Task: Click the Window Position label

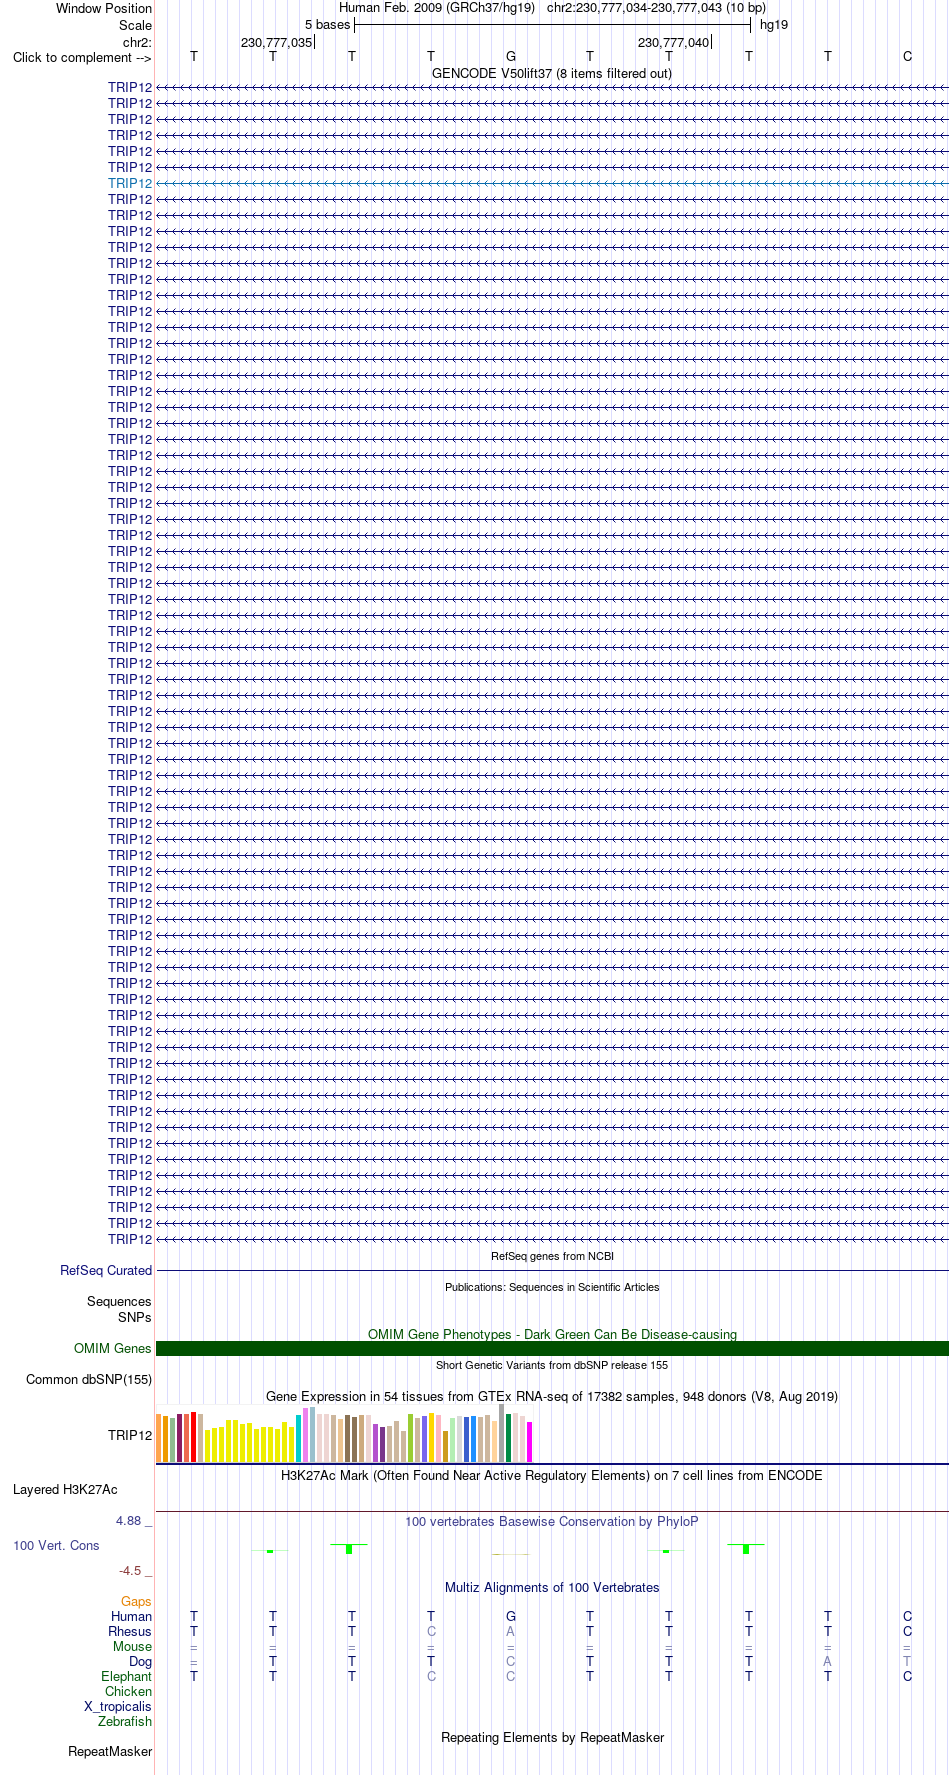Action: click(104, 8)
